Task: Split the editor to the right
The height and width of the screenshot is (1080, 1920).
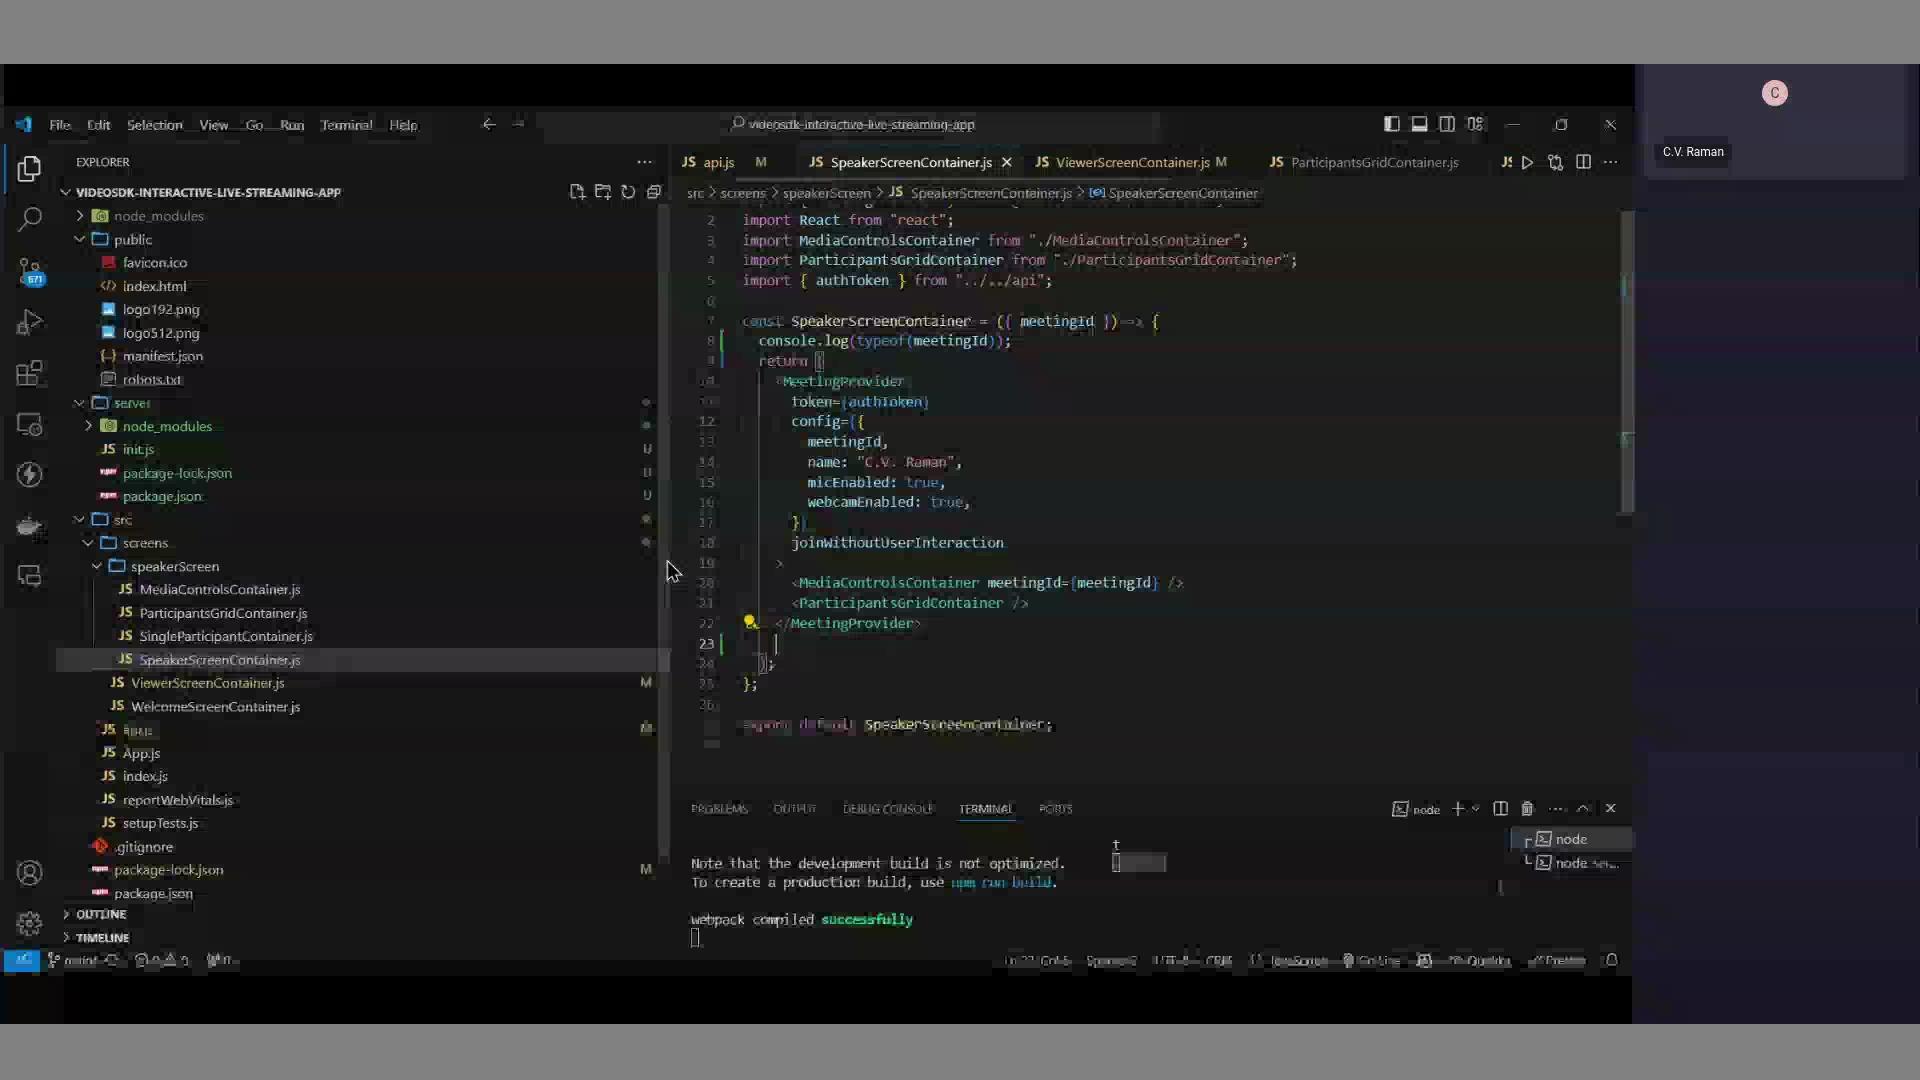Action: 1583,162
